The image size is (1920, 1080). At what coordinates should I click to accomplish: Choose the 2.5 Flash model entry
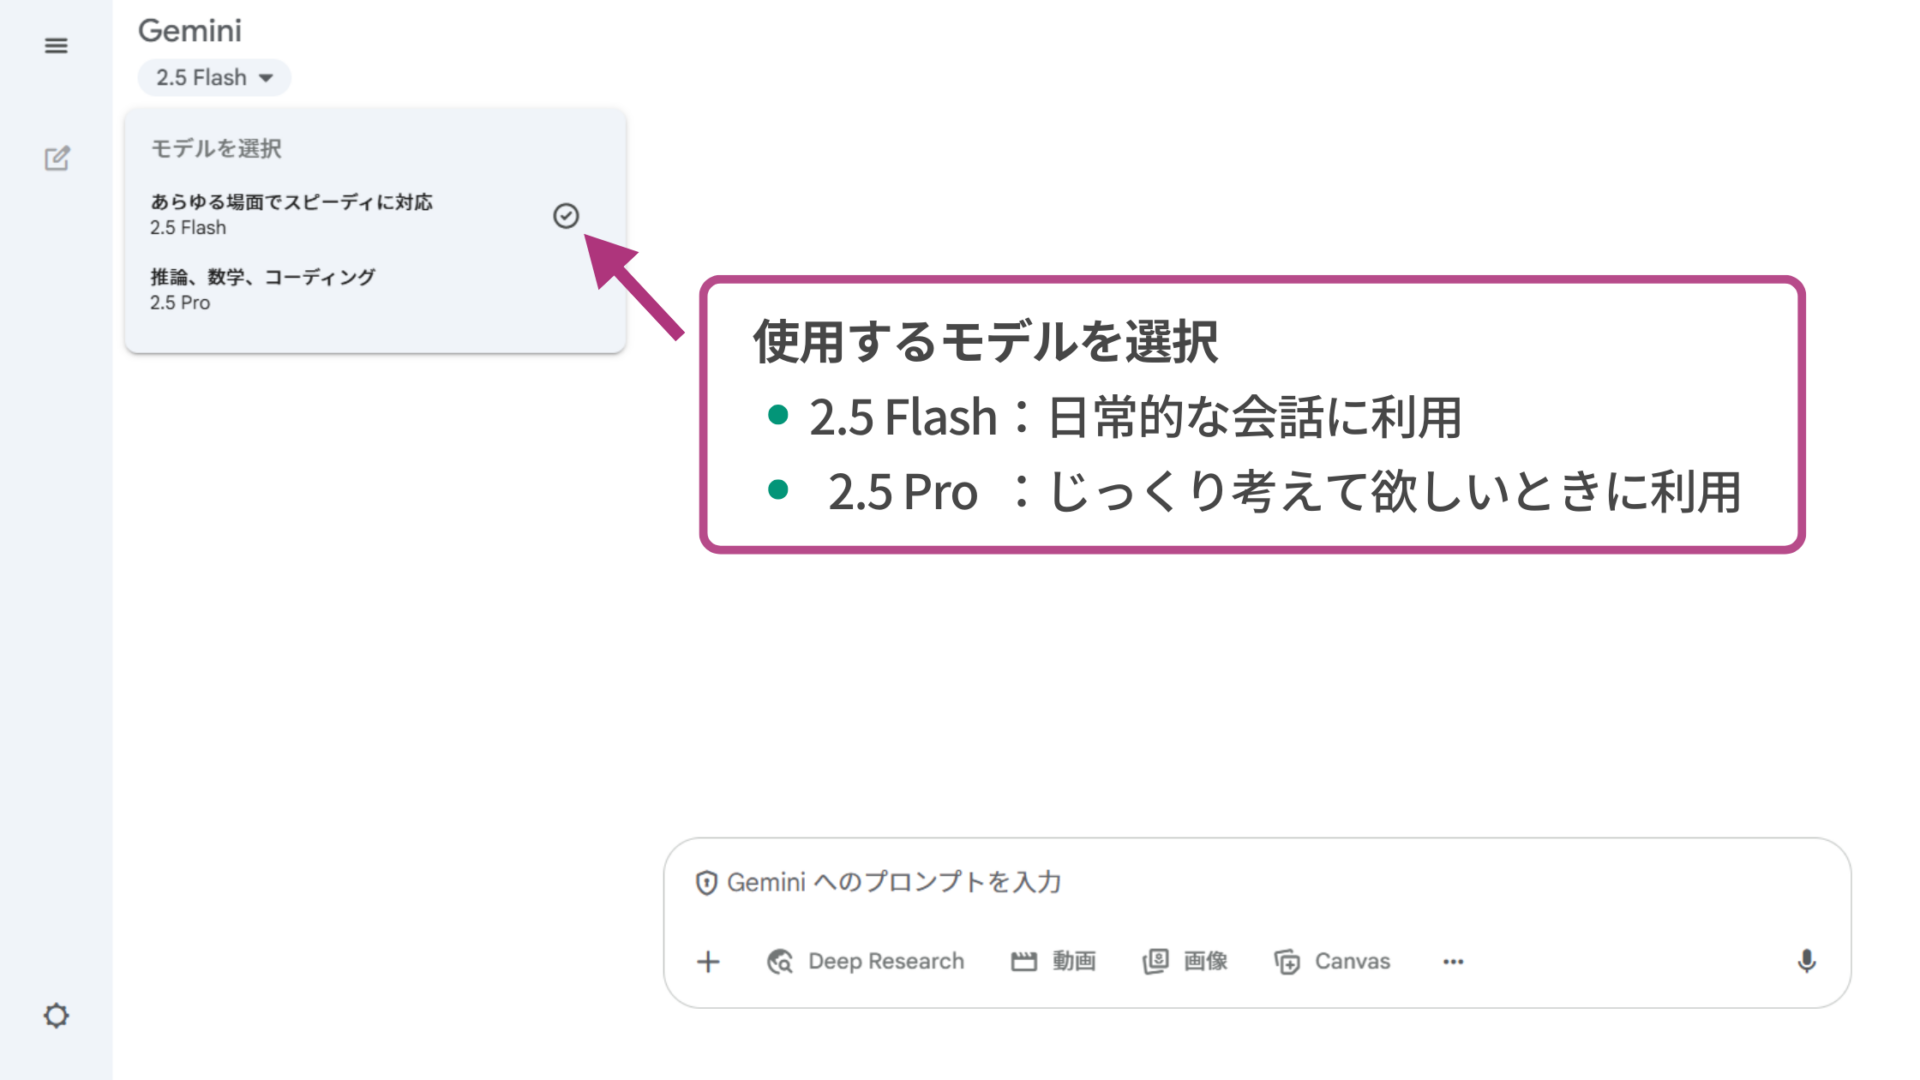coord(291,214)
